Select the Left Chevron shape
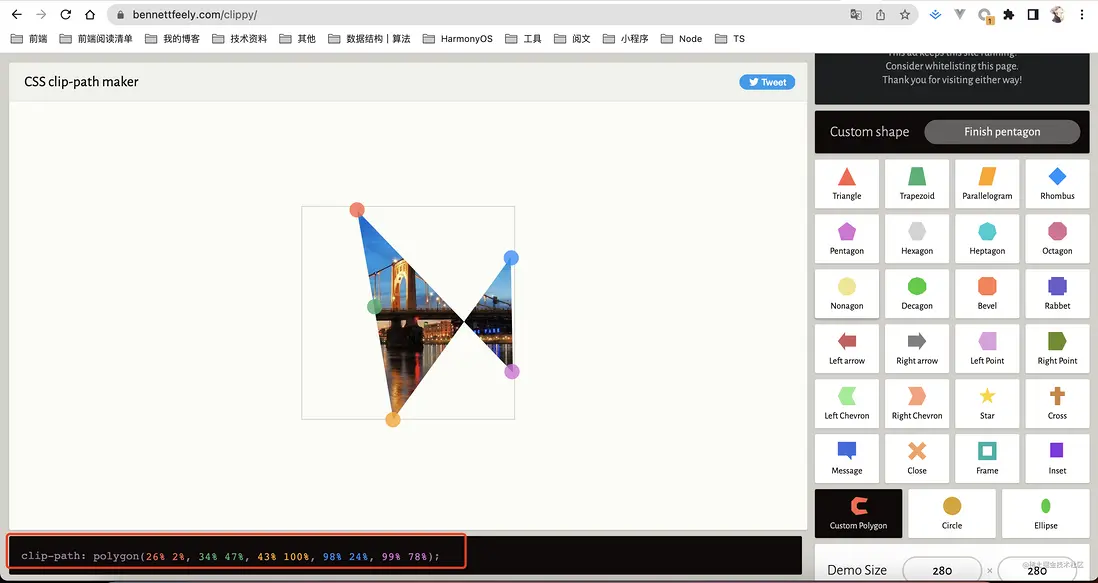The width and height of the screenshot is (1098, 583). (x=847, y=403)
